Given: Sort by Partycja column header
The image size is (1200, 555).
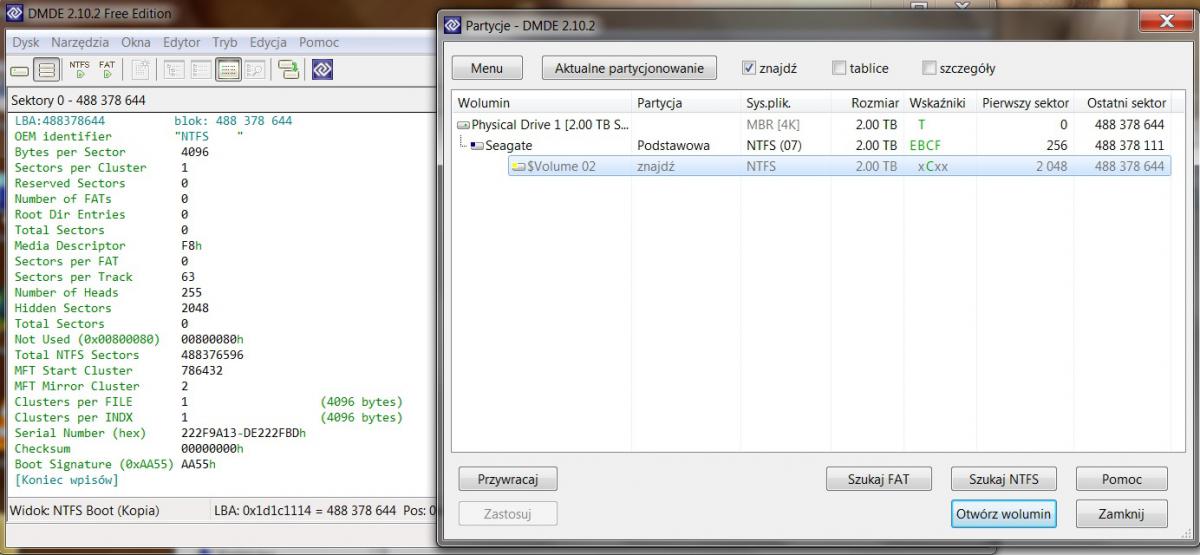Looking at the screenshot, I should click(686, 103).
